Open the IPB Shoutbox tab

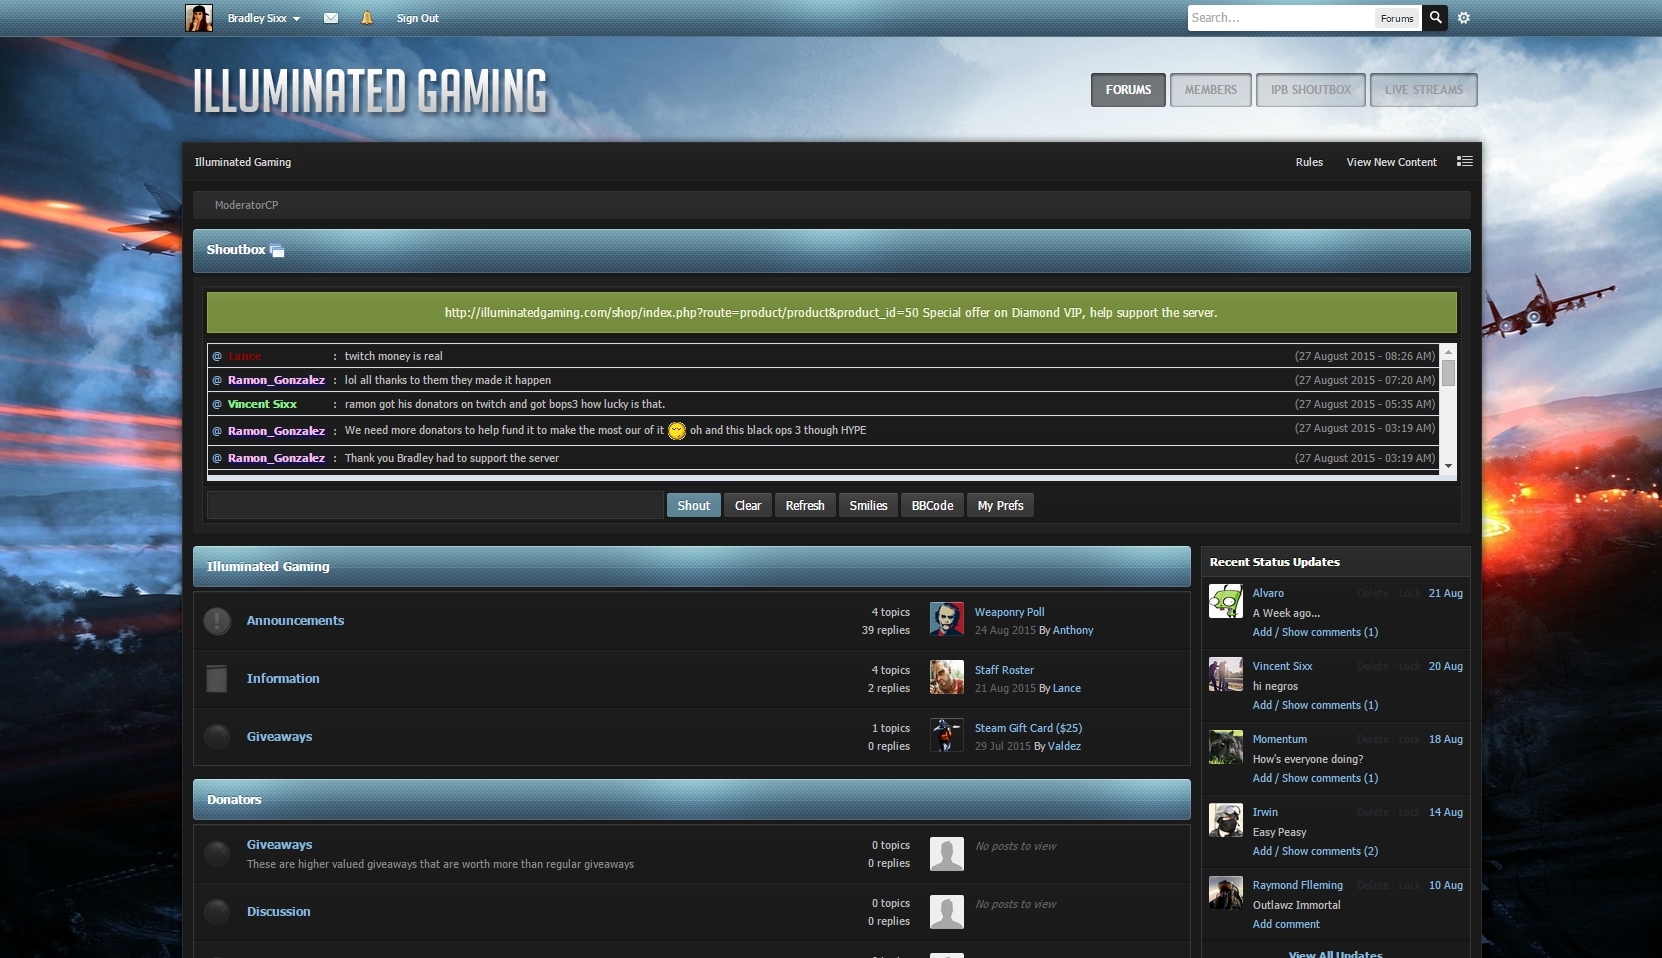(x=1311, y=90)
